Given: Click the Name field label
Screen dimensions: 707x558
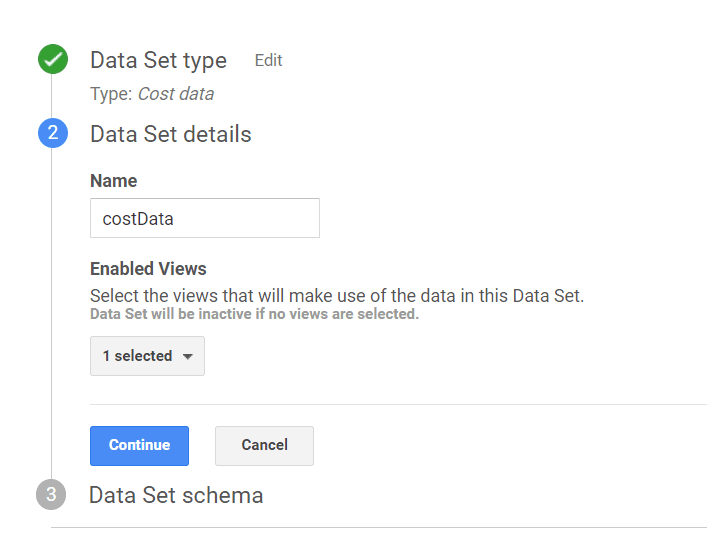Looking at the screenshot, I should [113, 181].
